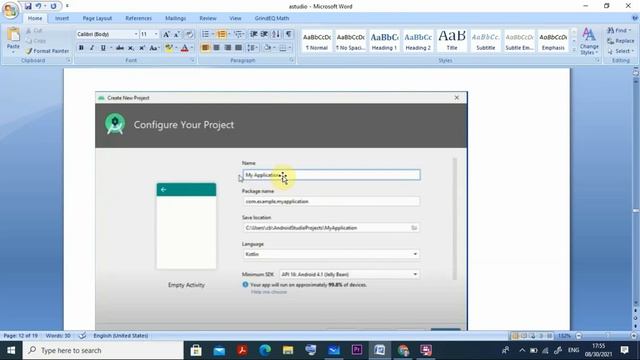Apply the Subtitle style
This screenshot has height=360, width=640.
click(486, 41)
